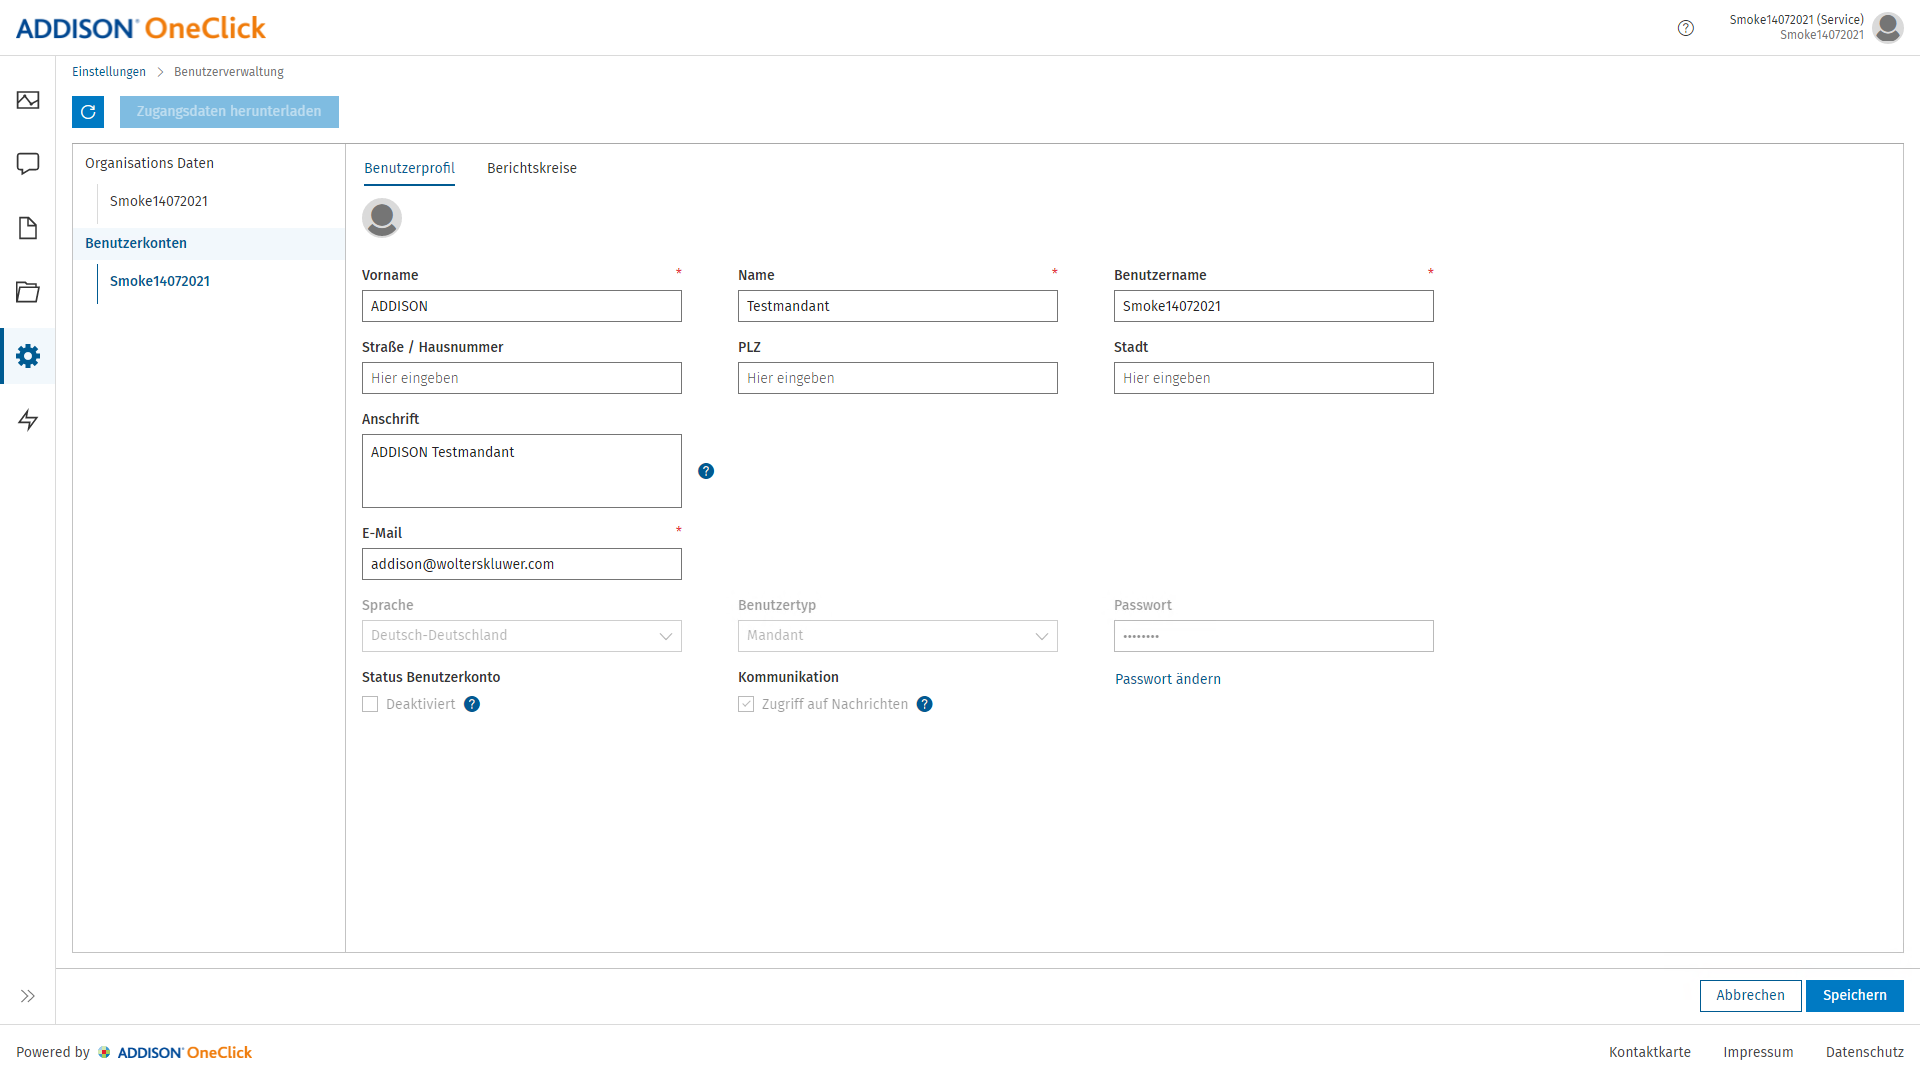1920x1080 pixels.
Task: Show help for Anschrift field
Action: pyautogui.click(x=706, y=471)
